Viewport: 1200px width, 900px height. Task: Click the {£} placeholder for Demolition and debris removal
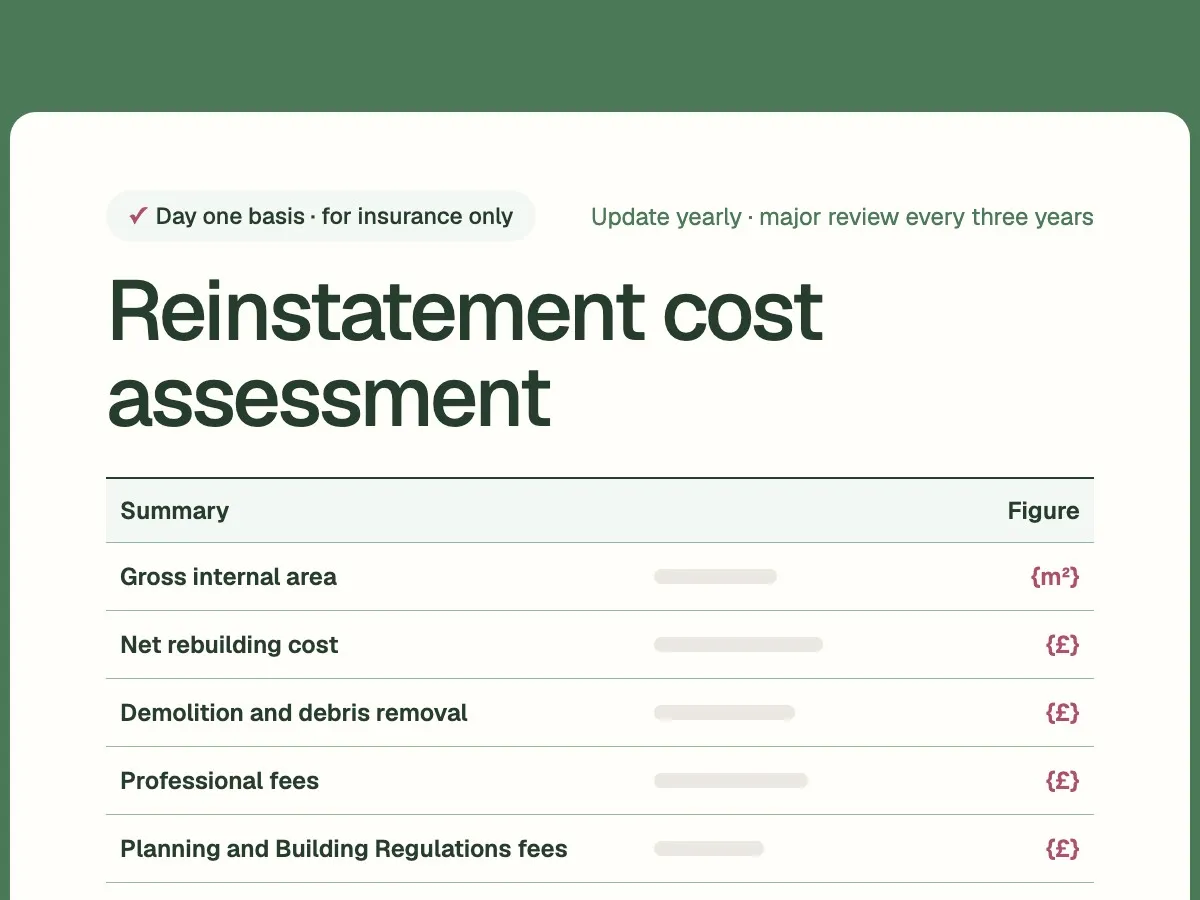(x=1062, y=713)
